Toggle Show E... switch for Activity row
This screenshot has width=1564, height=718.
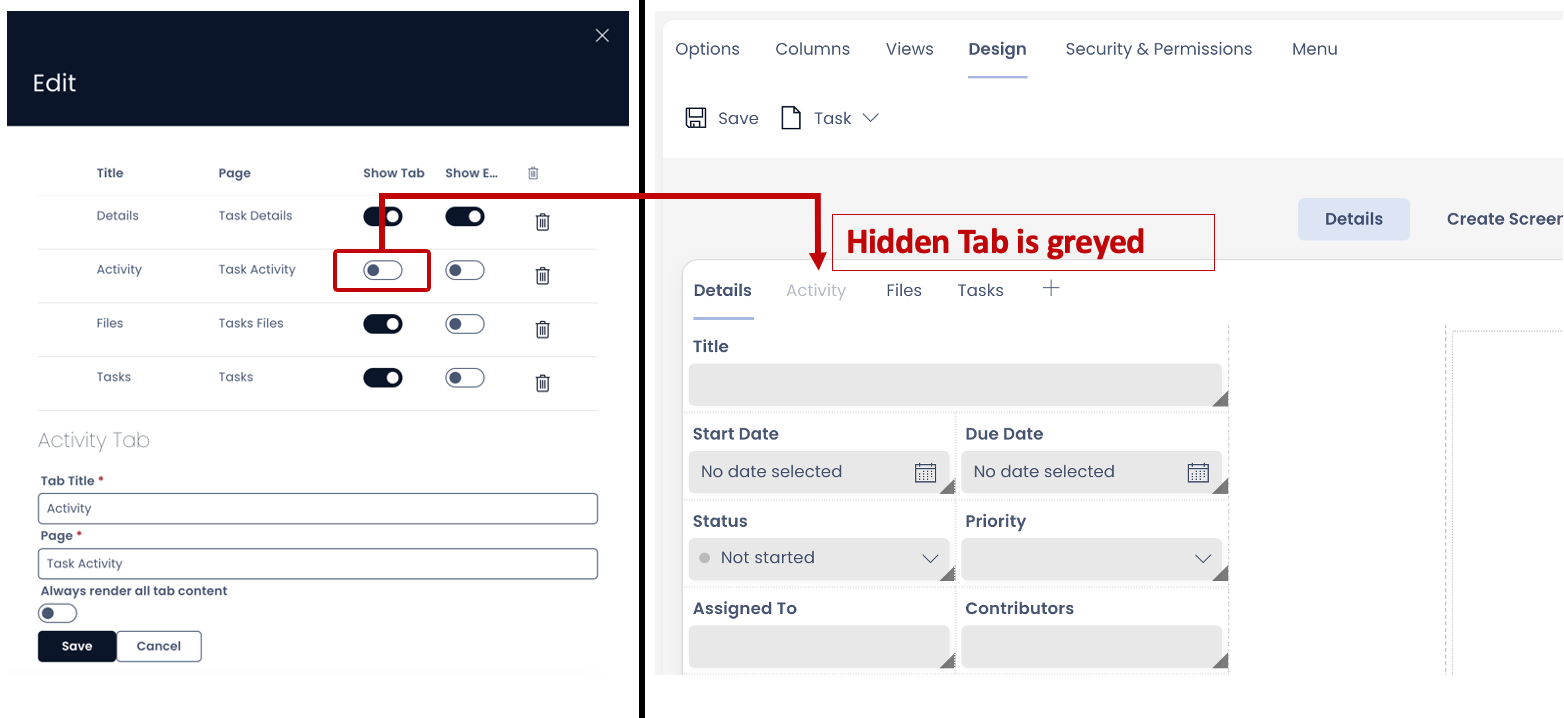pyautogui.click(x=465, y=270)
